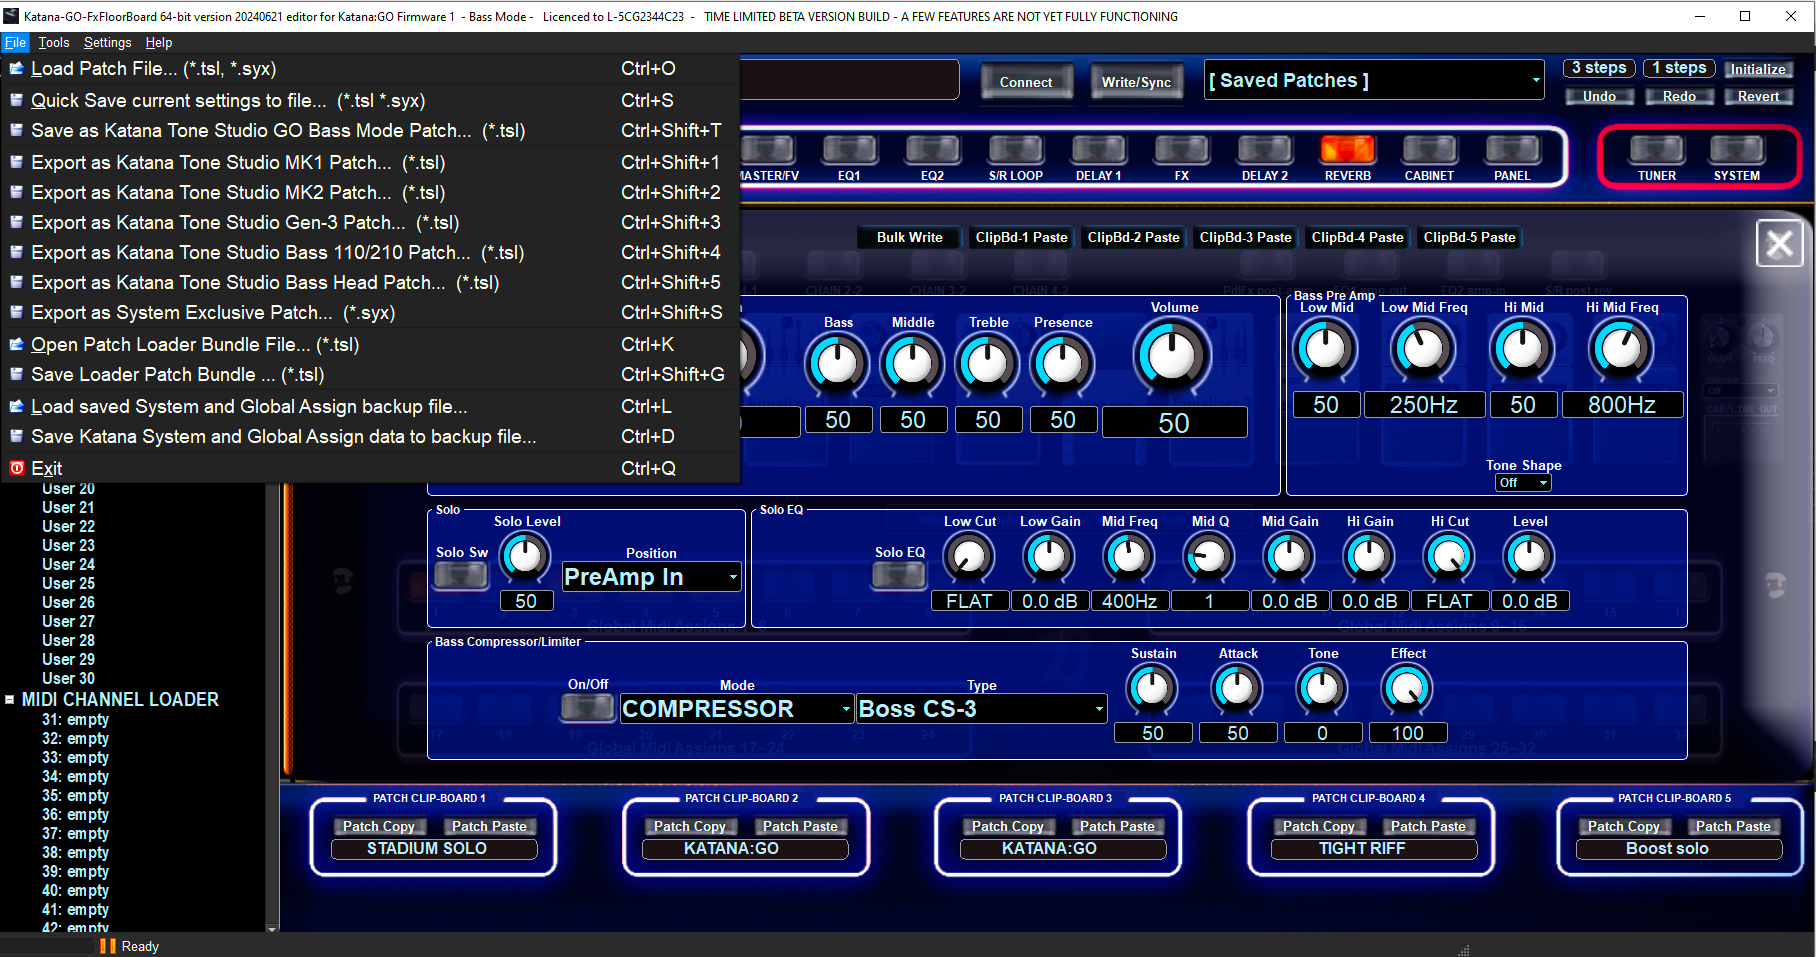Click the compressor Sustain knob

tap(1152, 688)
